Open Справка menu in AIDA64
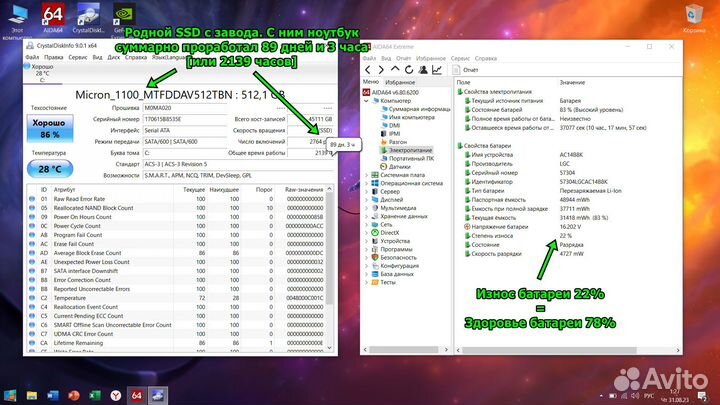Image resolution: width=720 pixels, height=405 pixels. click(x=486, y=58)
